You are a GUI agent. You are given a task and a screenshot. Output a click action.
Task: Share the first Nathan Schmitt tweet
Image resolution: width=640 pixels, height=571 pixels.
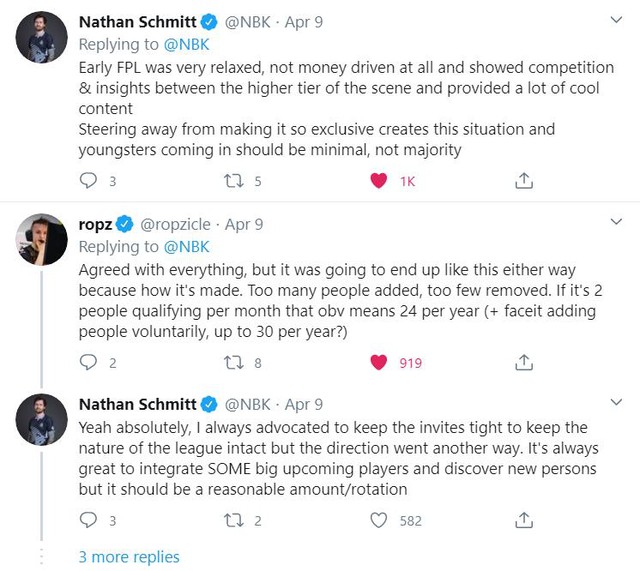(x=523, y=181)
